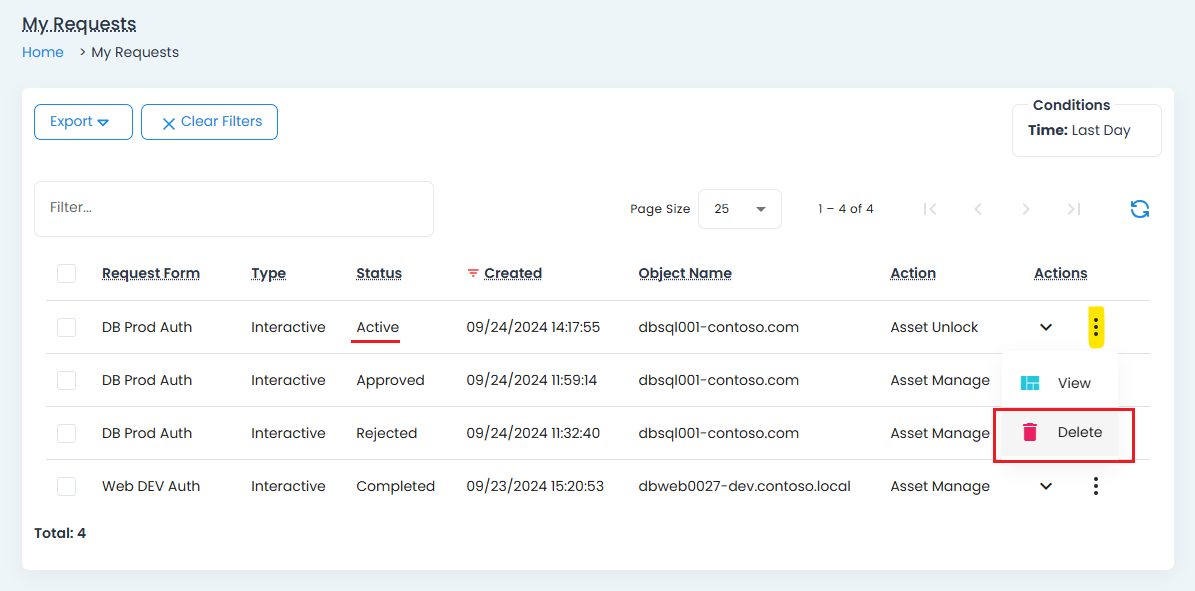Check the box for the Active request row
The height and width of the screenshot is (591, 1195).
click(67, 327)
